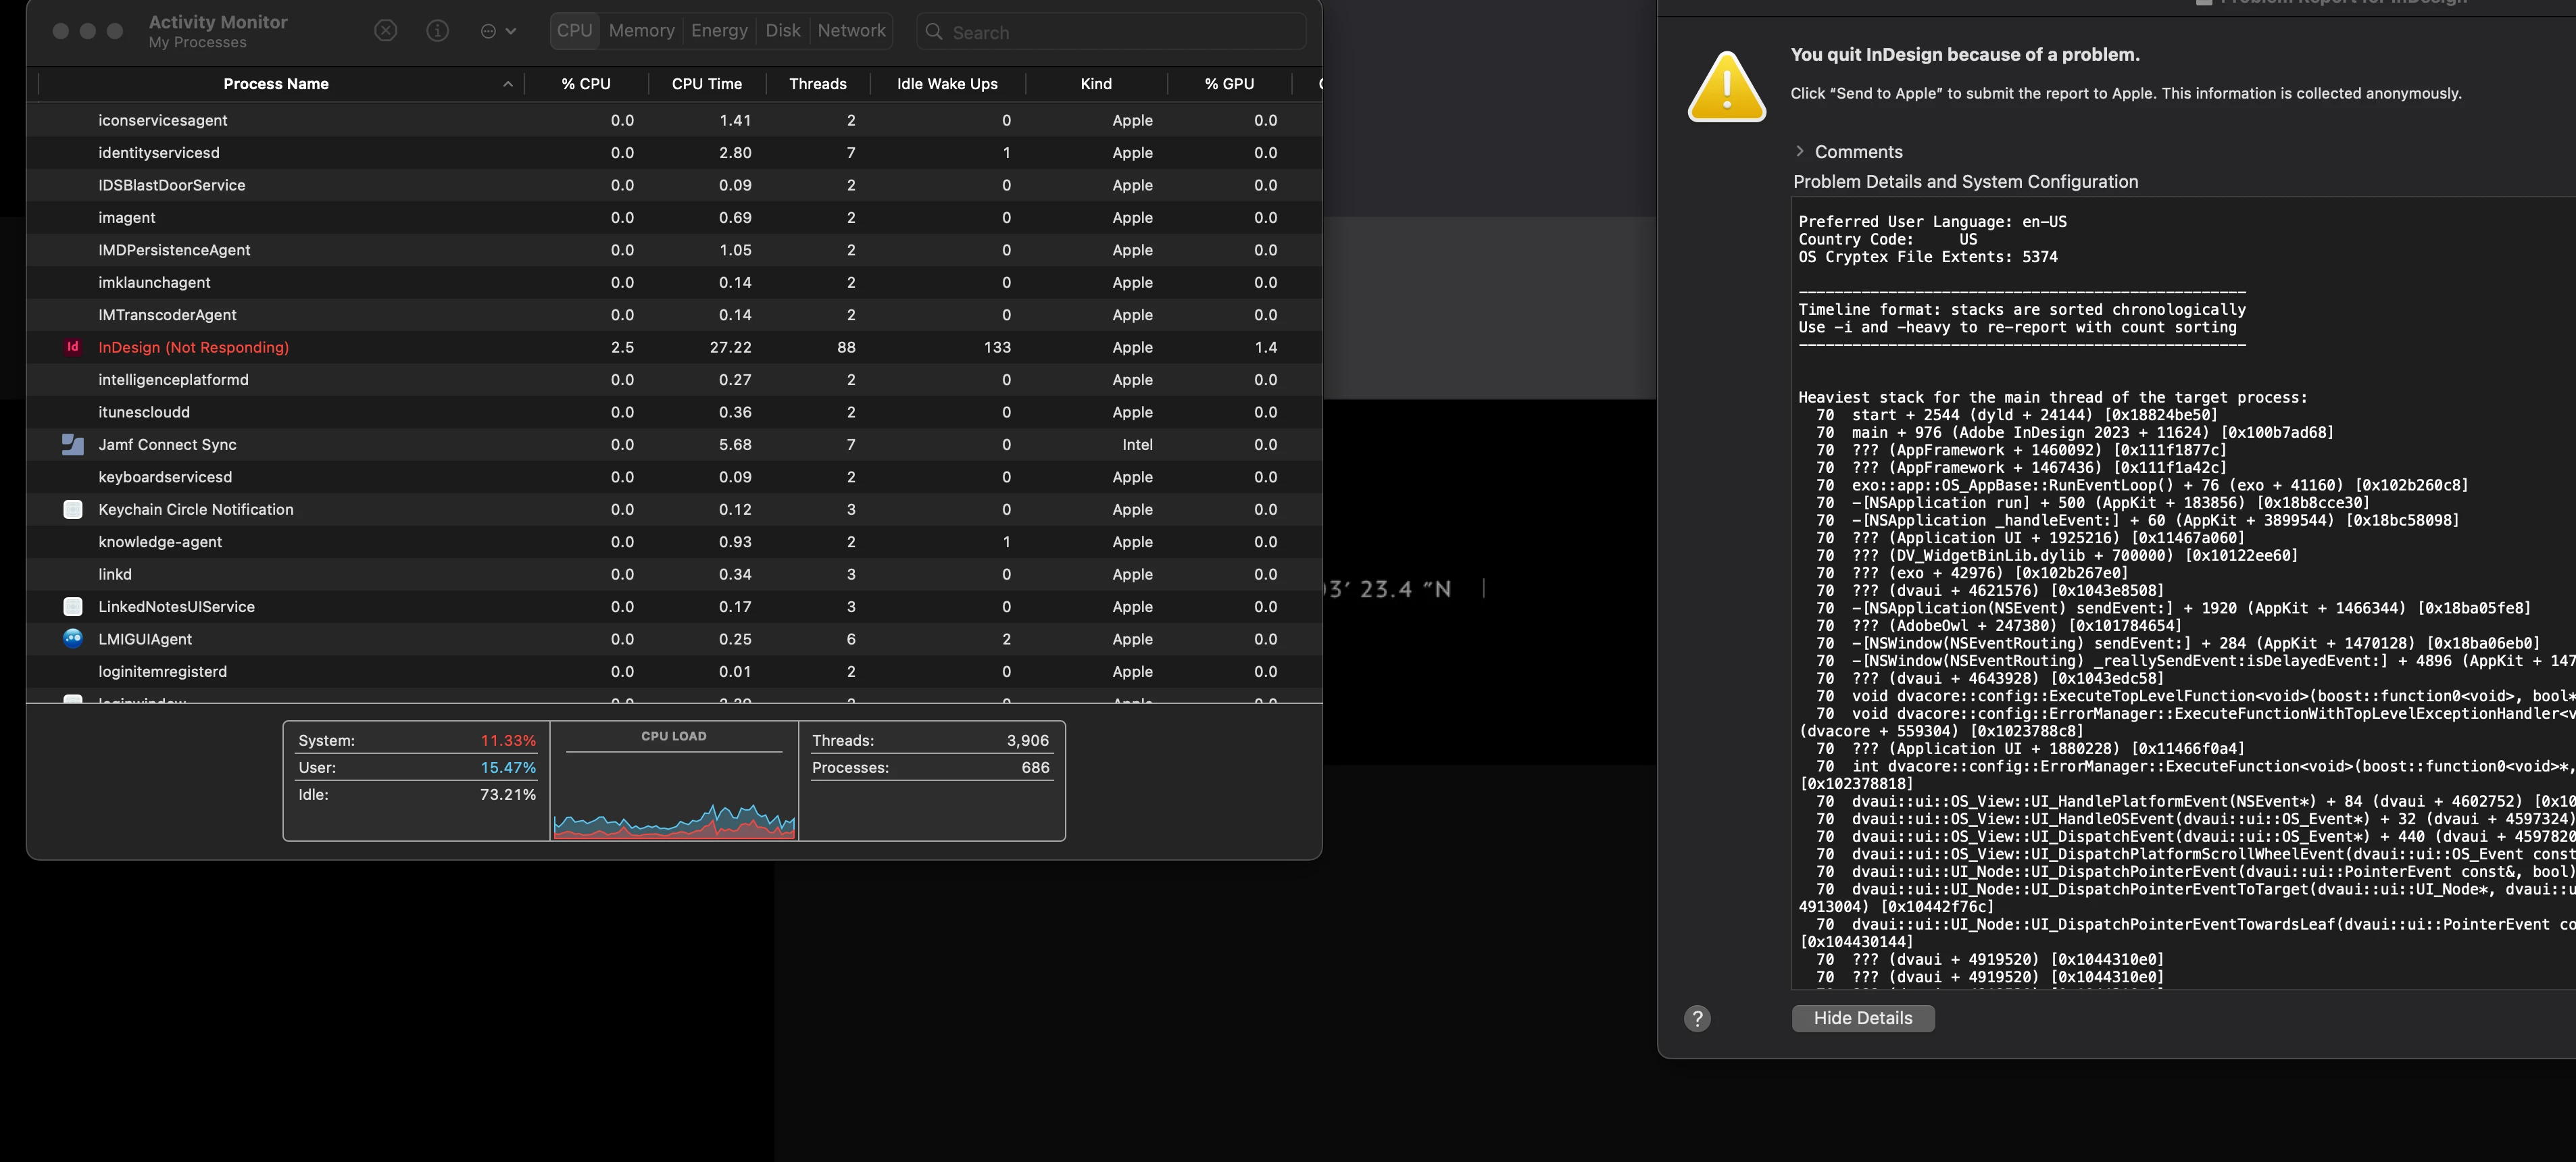
Task: Switch to the Energy tab
Action: point(719,31)
